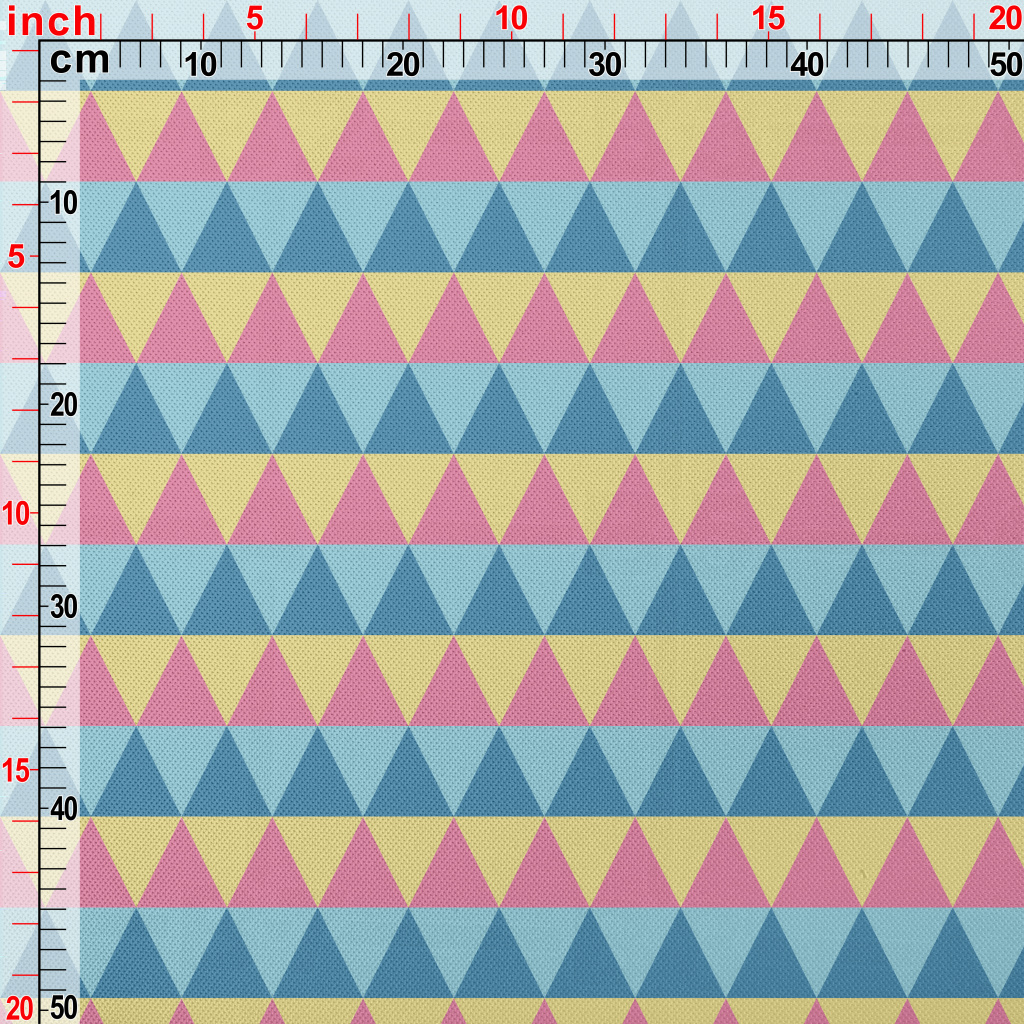Click the 40 cm label on the vertical ruler
Image resolution: width=1024 pixels, height=1024 pixels.
64,809
